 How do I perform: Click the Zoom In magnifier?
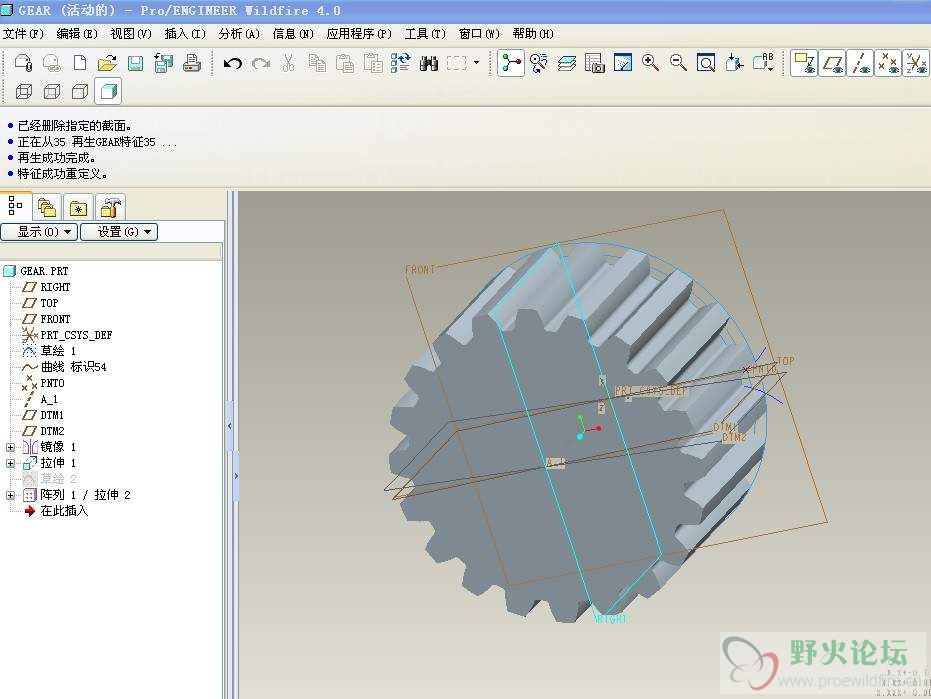click(x=650, y=62)
